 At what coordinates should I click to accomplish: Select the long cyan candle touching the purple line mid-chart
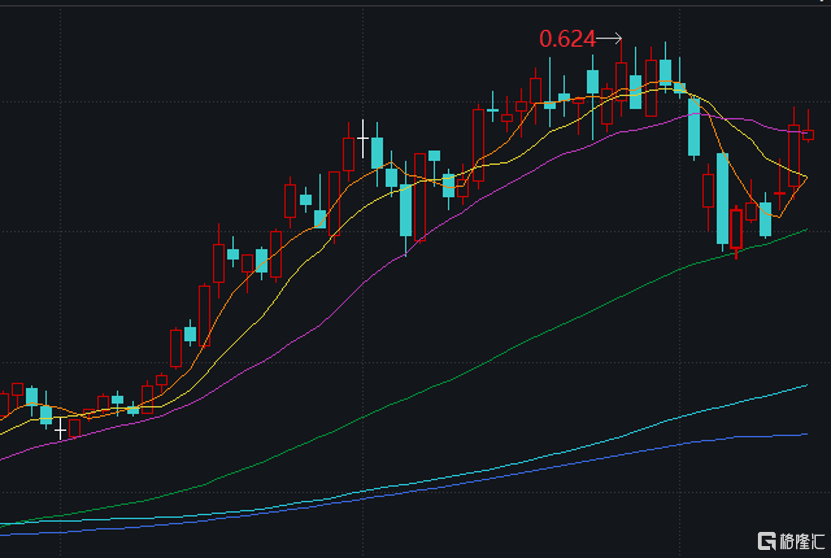pos(406,210)
